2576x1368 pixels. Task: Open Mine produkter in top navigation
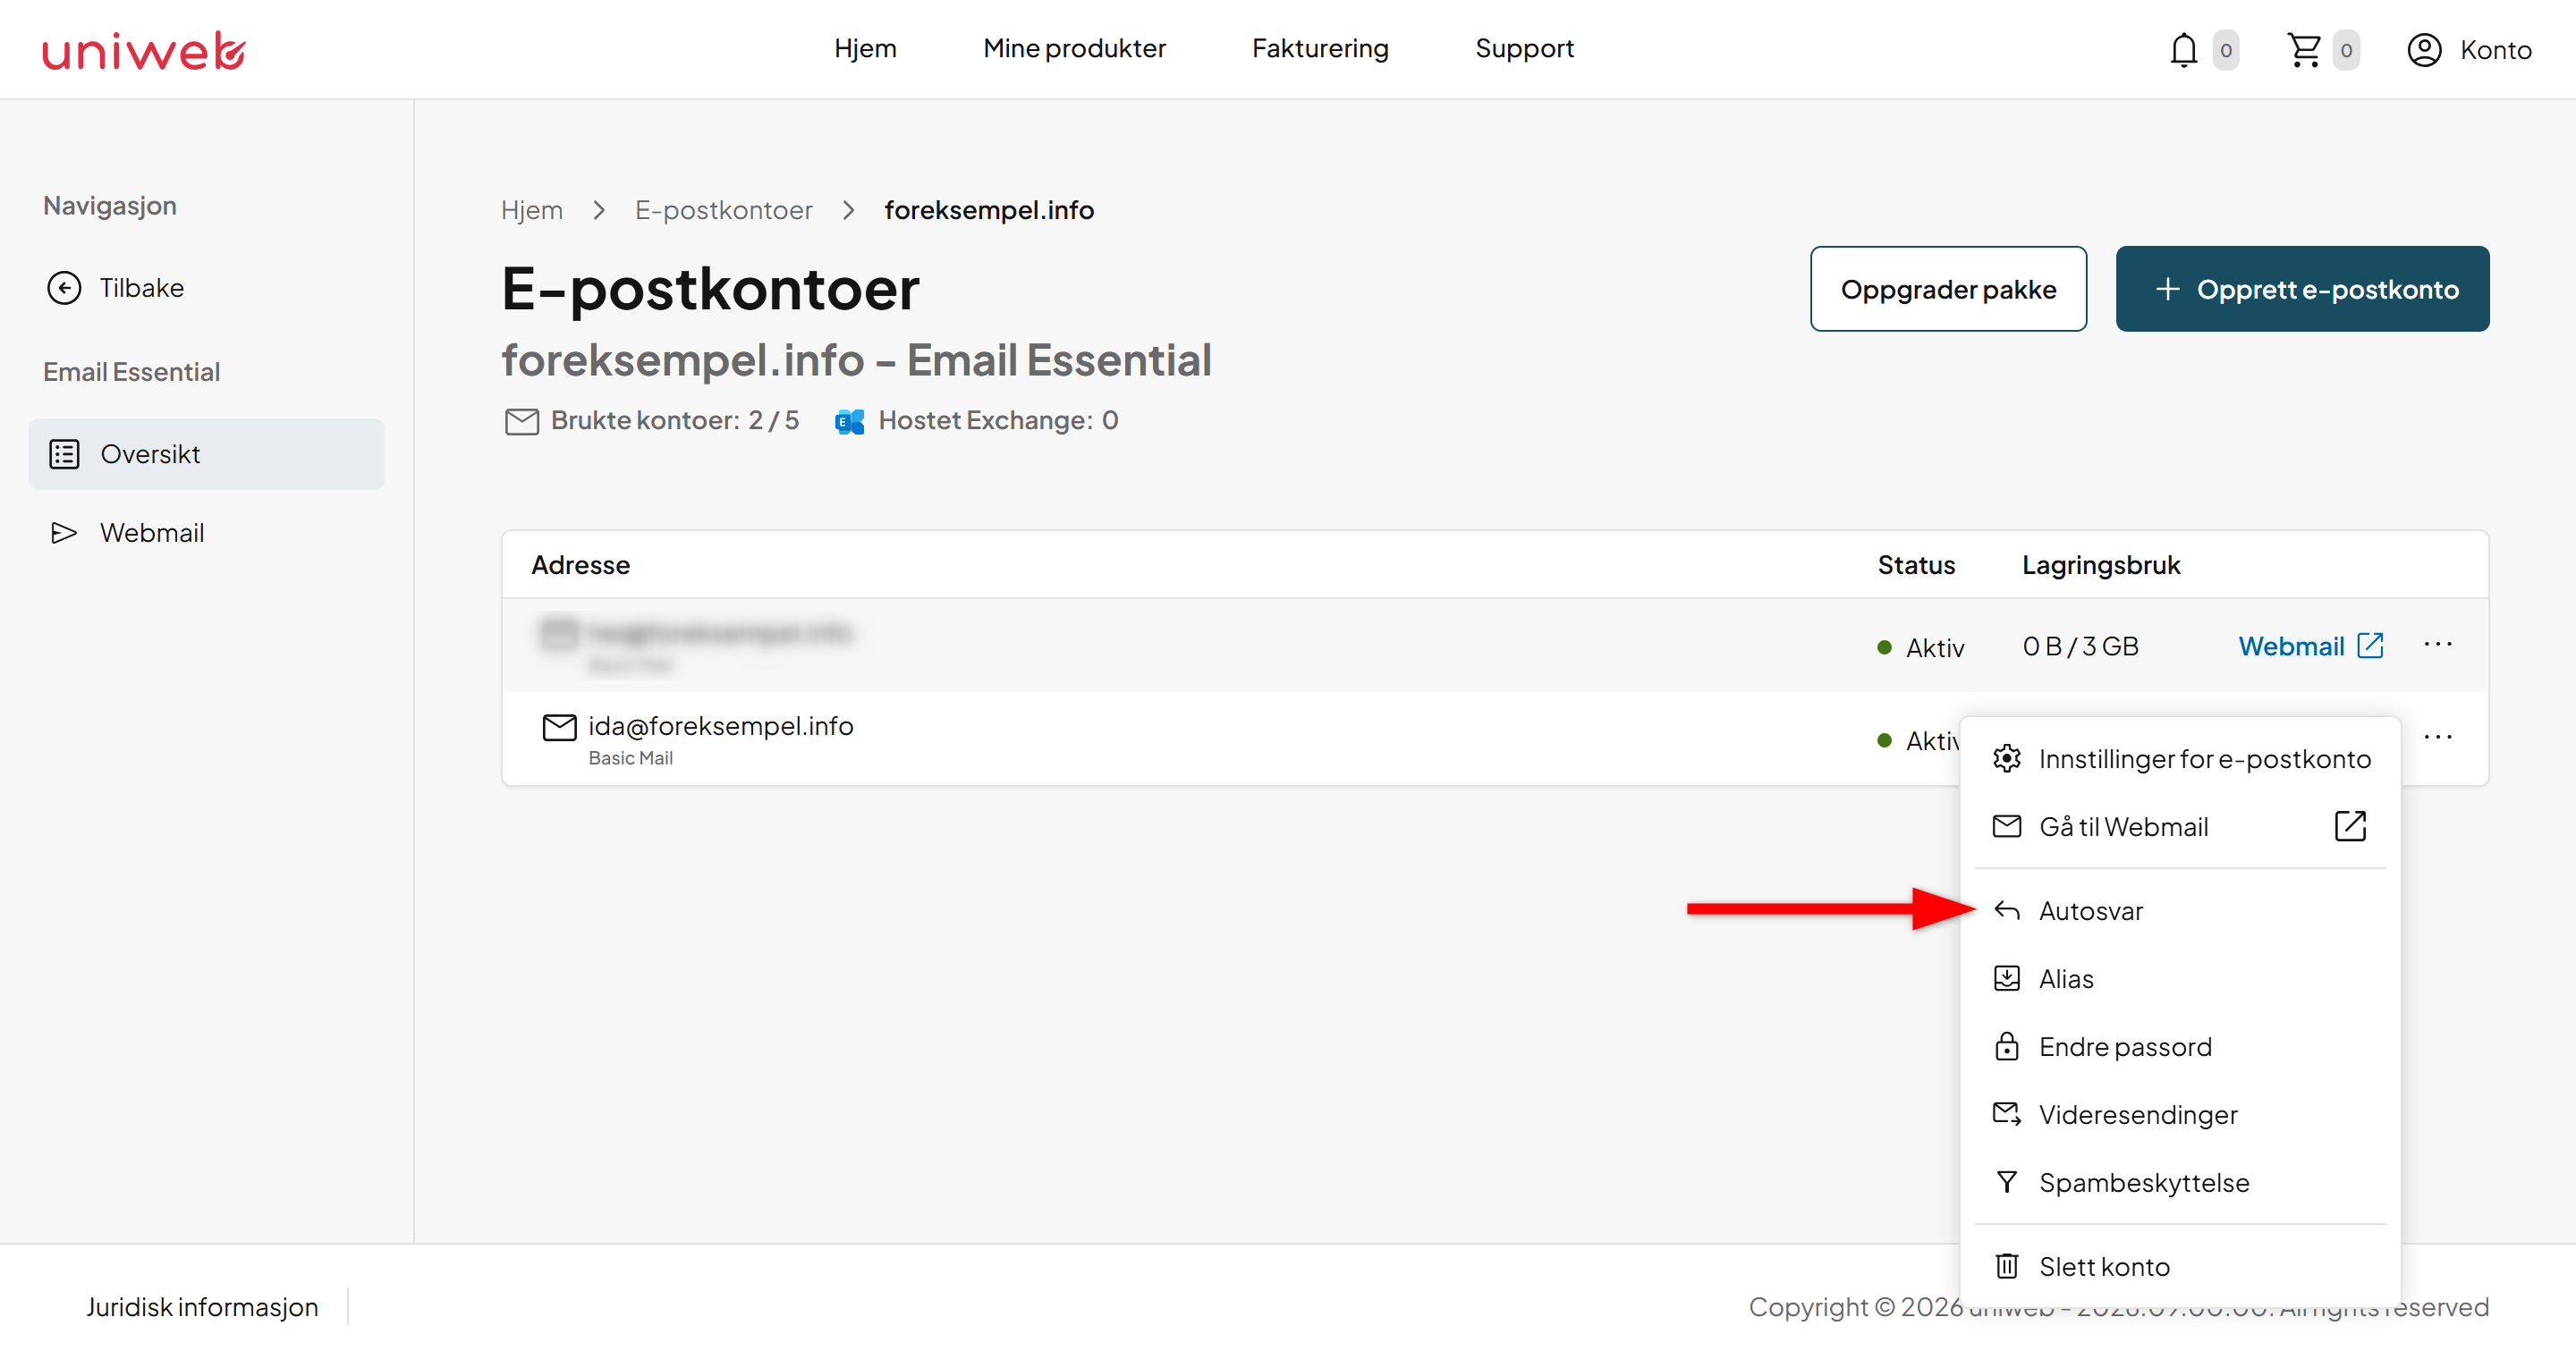1074,48
